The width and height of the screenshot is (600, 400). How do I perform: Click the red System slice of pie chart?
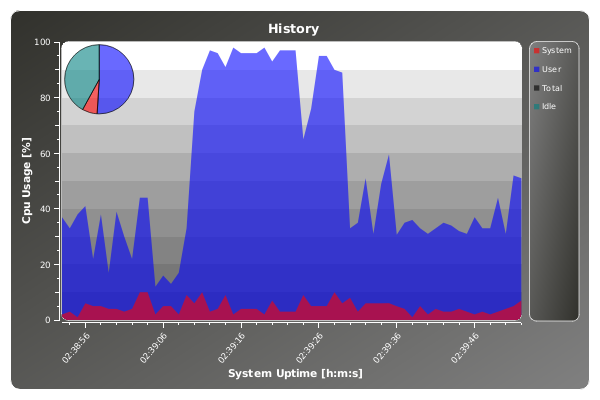pos(91,101)
